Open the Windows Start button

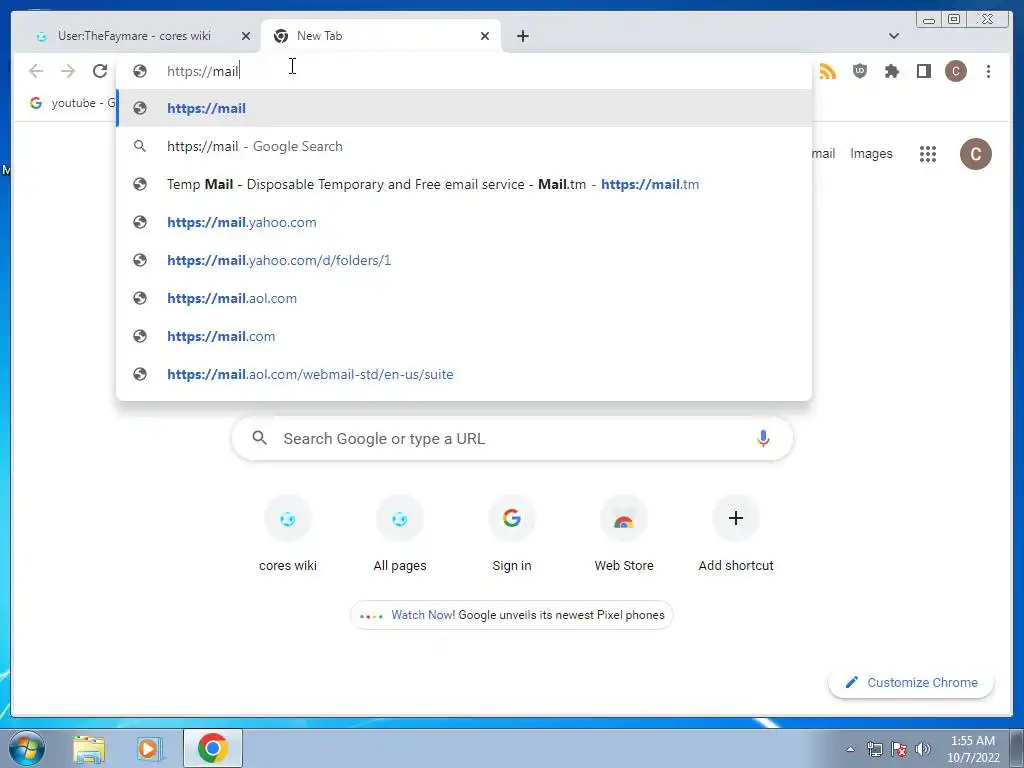27,748
